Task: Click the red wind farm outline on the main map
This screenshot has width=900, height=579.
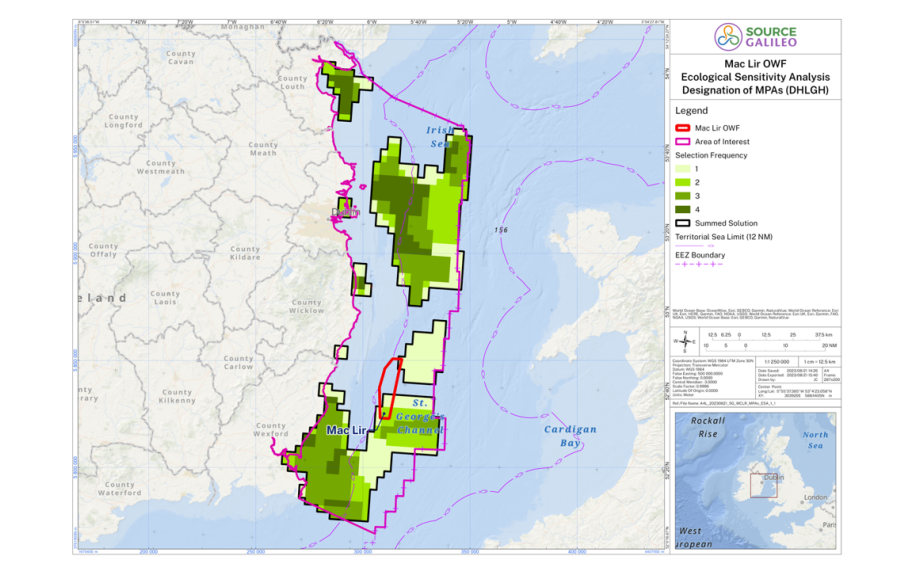Action: coord(390,388)
